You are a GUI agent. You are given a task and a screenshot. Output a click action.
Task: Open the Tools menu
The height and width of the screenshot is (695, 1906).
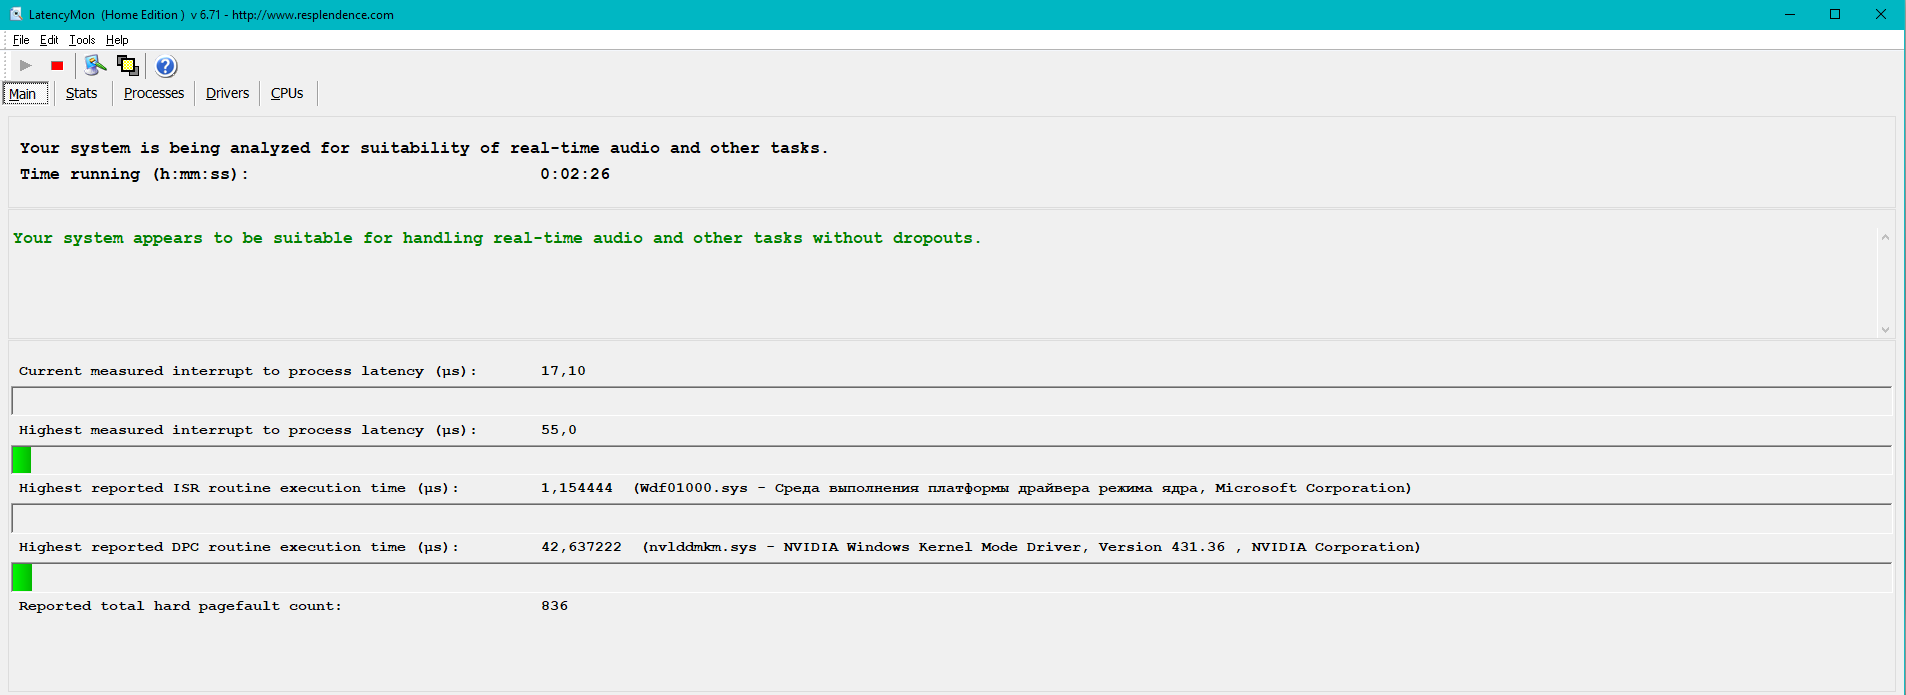click(82, 40)
